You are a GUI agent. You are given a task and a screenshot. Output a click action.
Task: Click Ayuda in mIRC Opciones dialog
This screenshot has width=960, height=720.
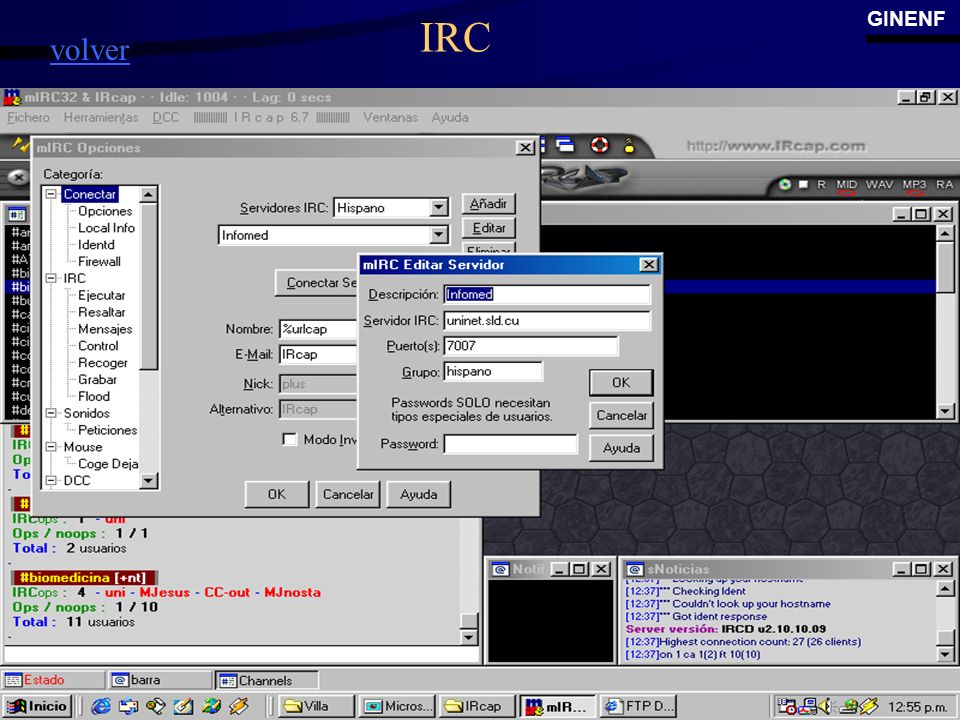419,494
